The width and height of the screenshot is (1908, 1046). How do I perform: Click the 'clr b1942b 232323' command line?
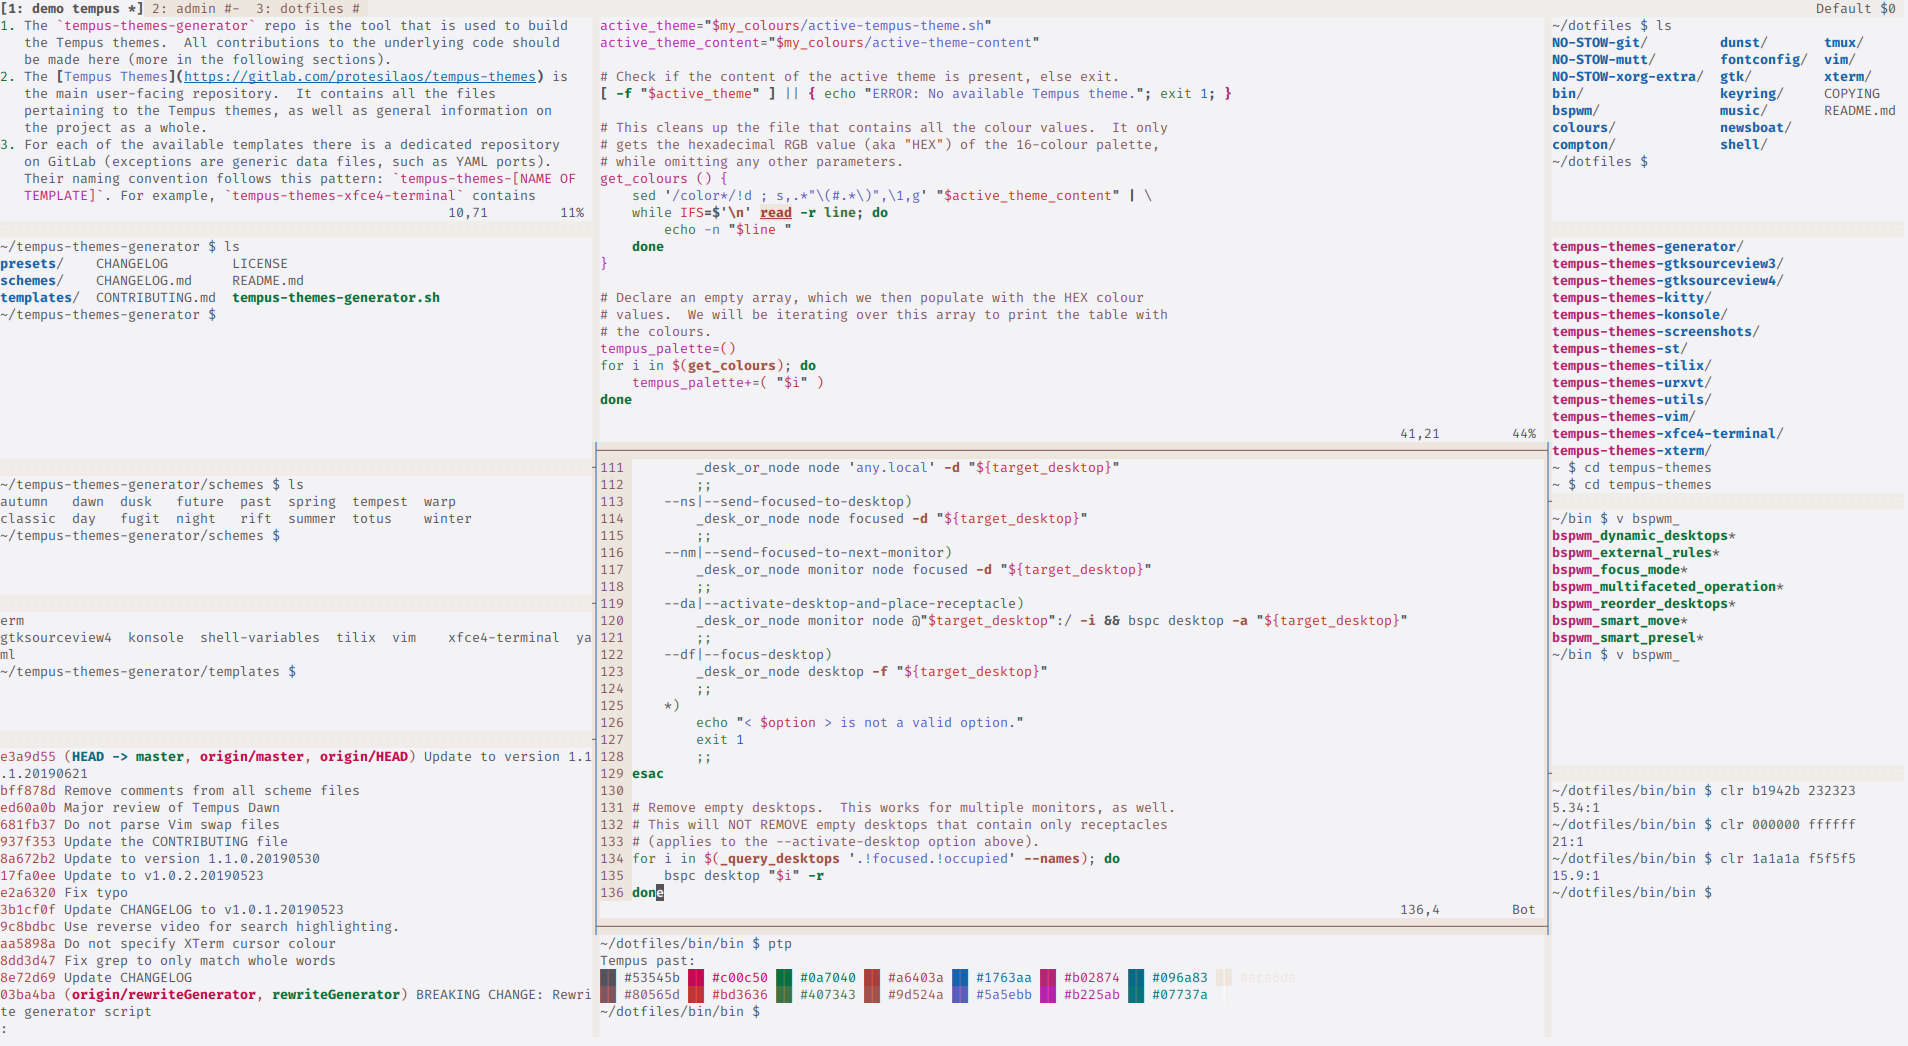(x=1788, y=791)
